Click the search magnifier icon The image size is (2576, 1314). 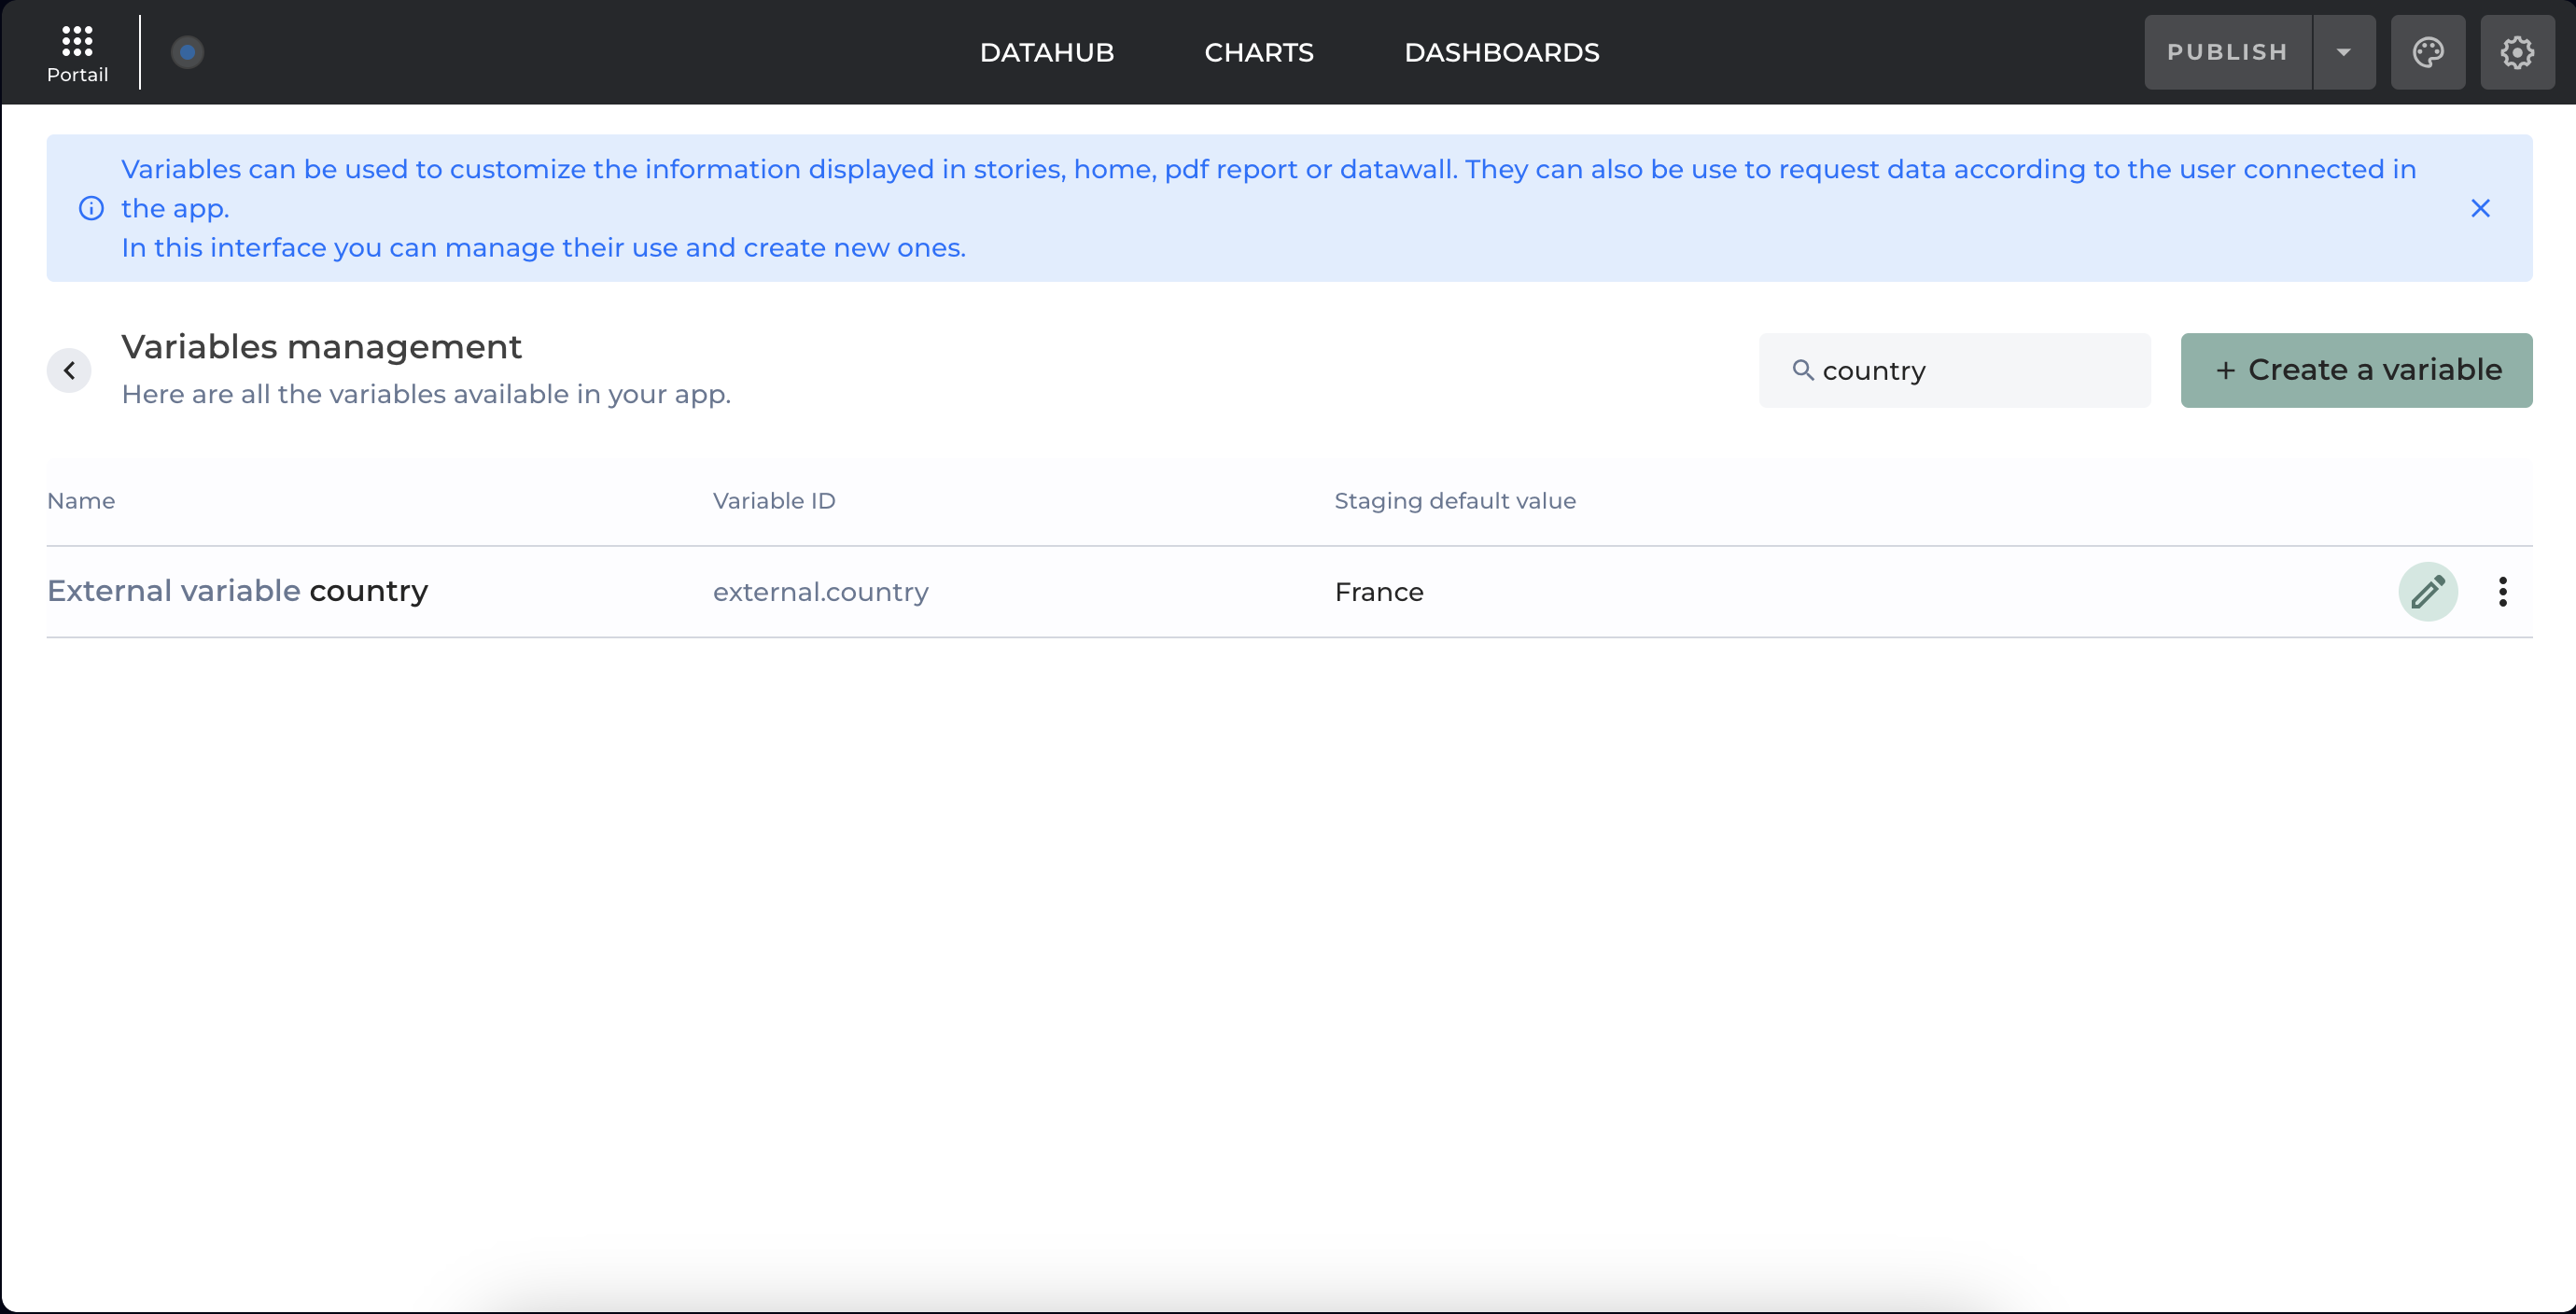click(1802, 370)
